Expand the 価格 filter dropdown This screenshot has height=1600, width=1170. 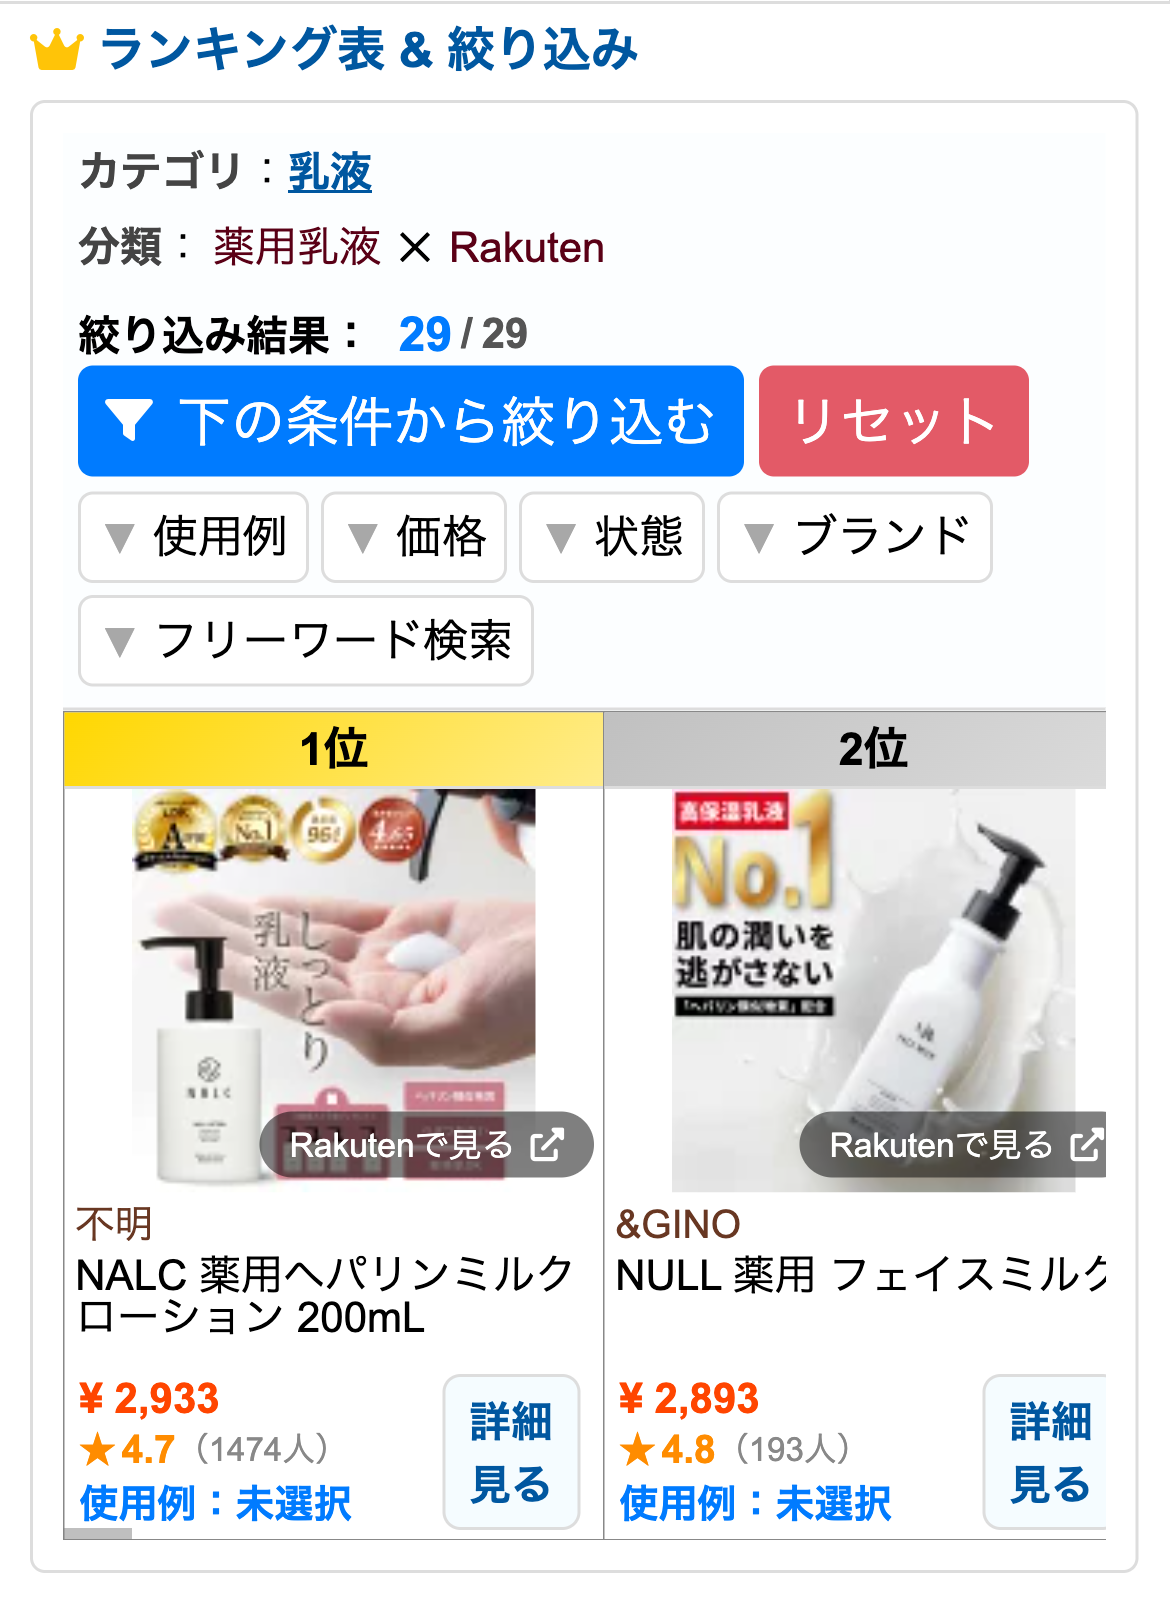coord(414,537)
